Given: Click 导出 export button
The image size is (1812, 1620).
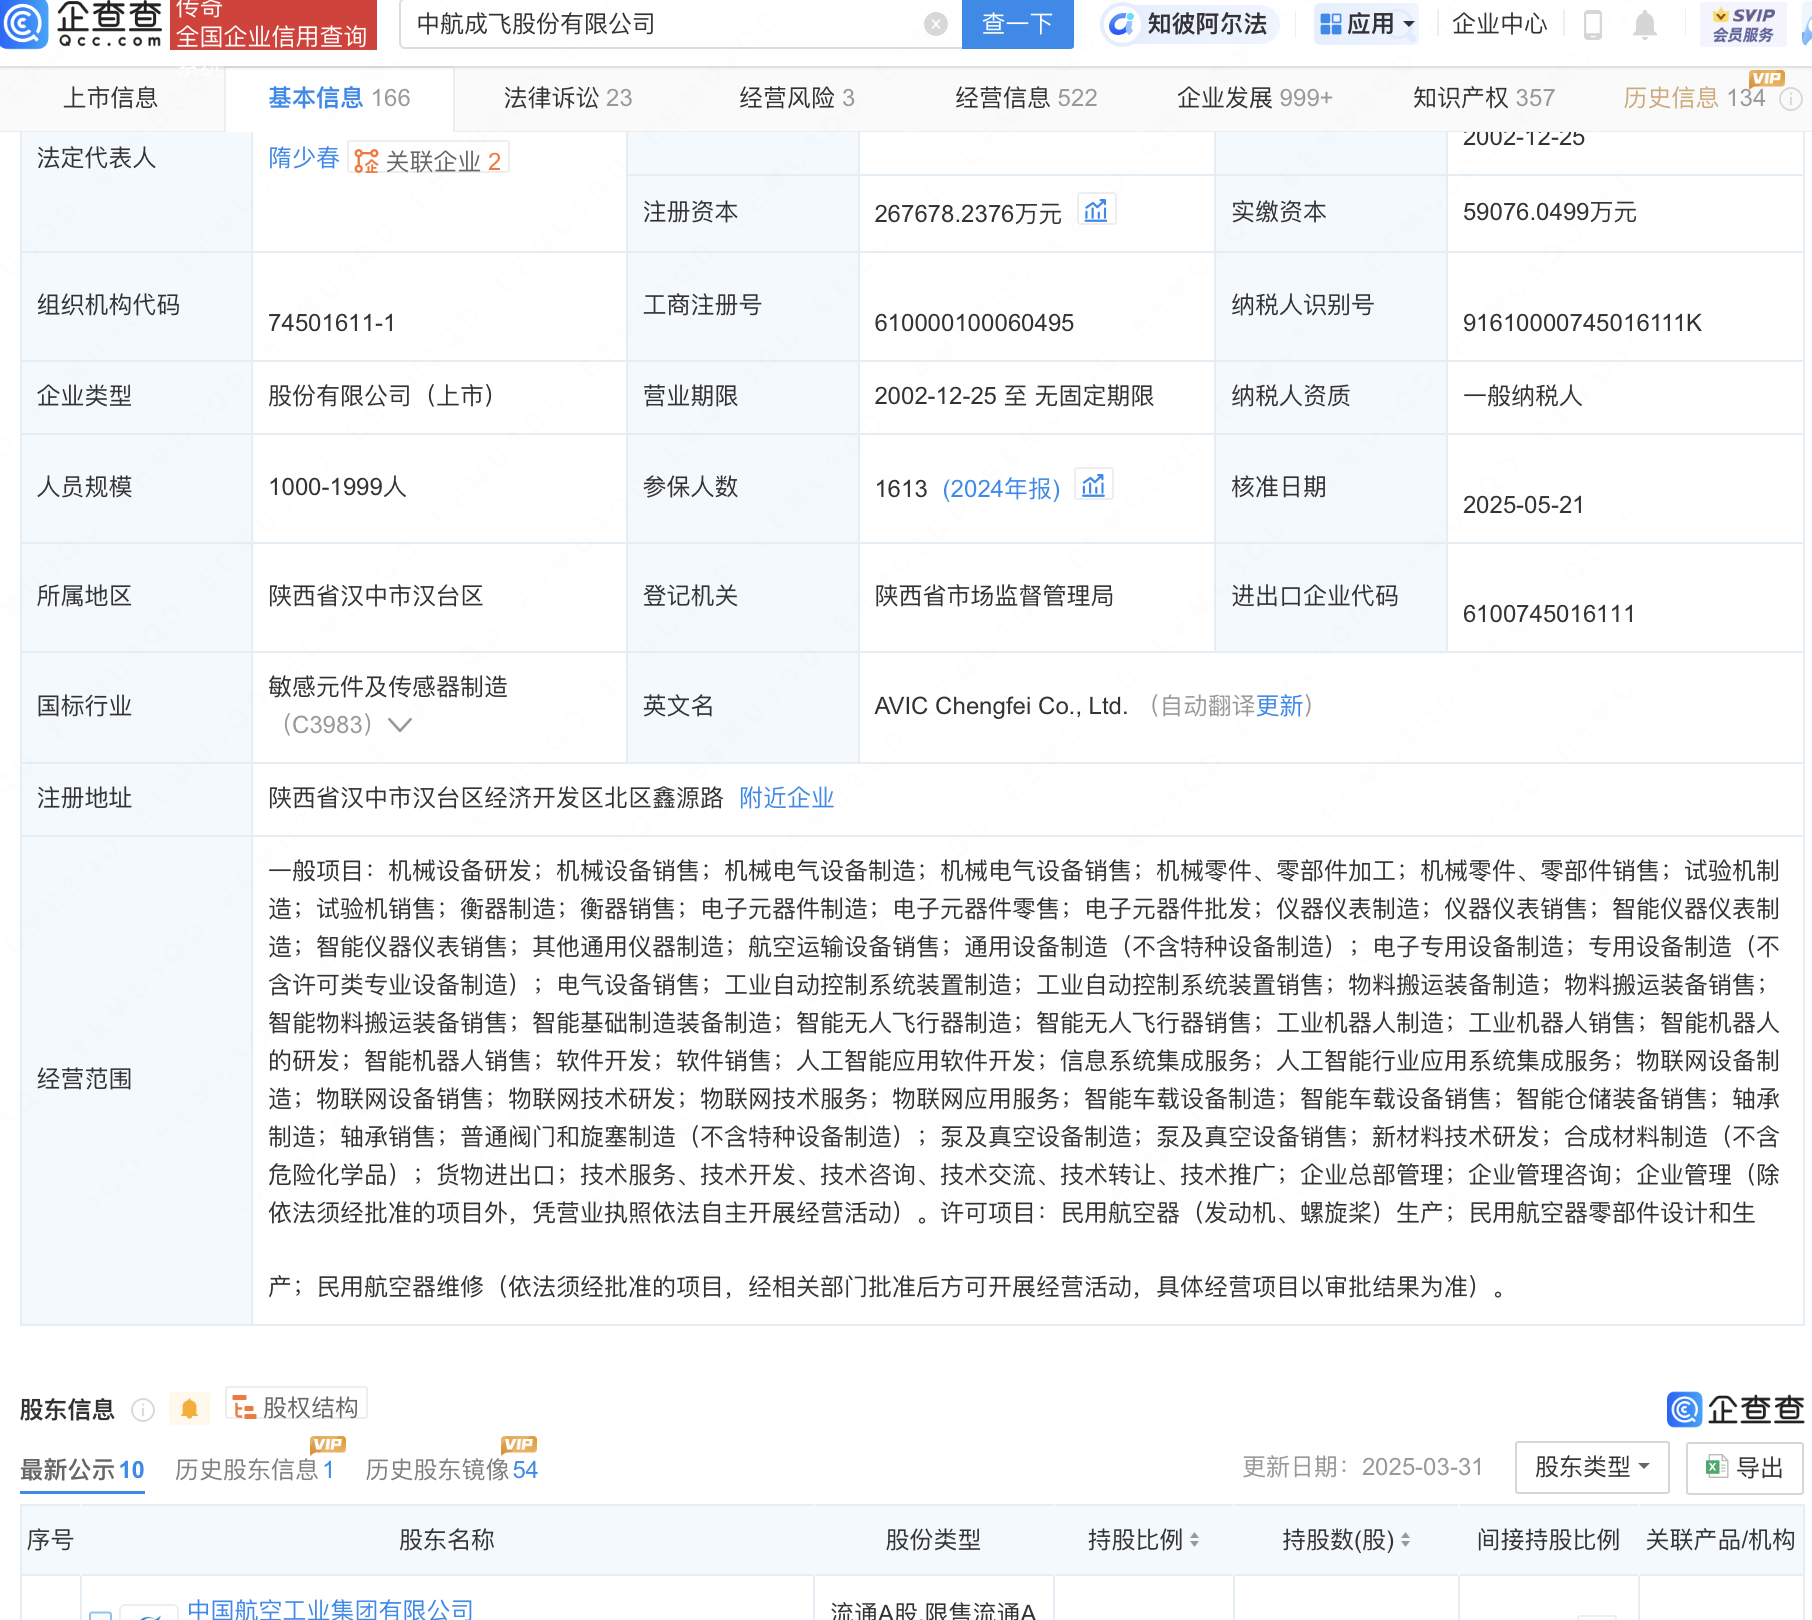Looking at the screenshot, I should click(x=1745, y=1467).
